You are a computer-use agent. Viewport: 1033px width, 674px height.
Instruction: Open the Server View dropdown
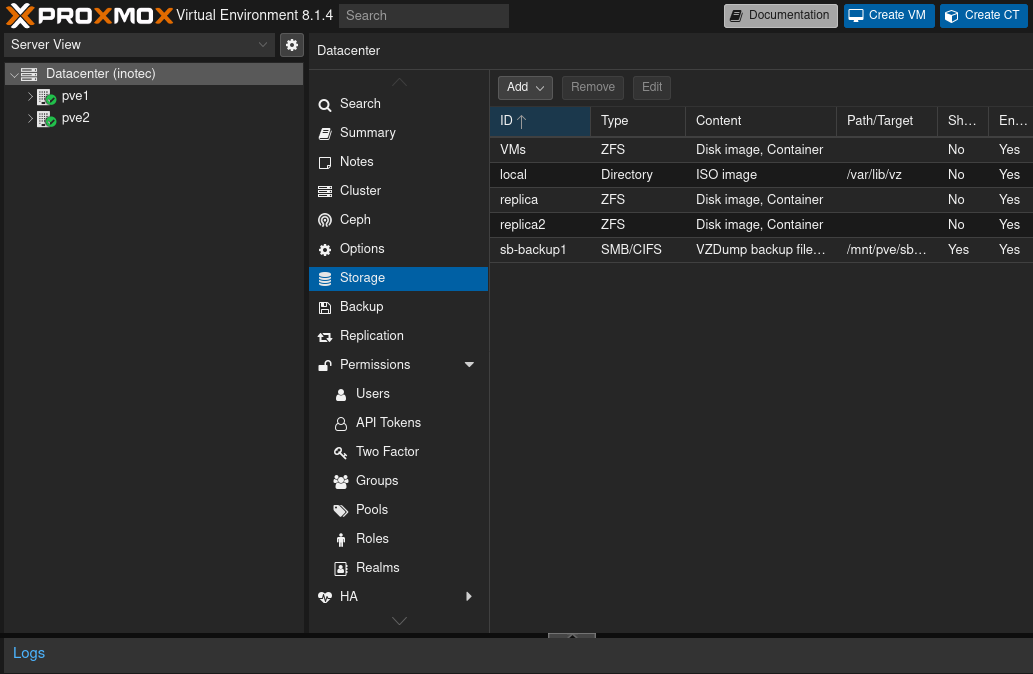(x=263, y=45)
